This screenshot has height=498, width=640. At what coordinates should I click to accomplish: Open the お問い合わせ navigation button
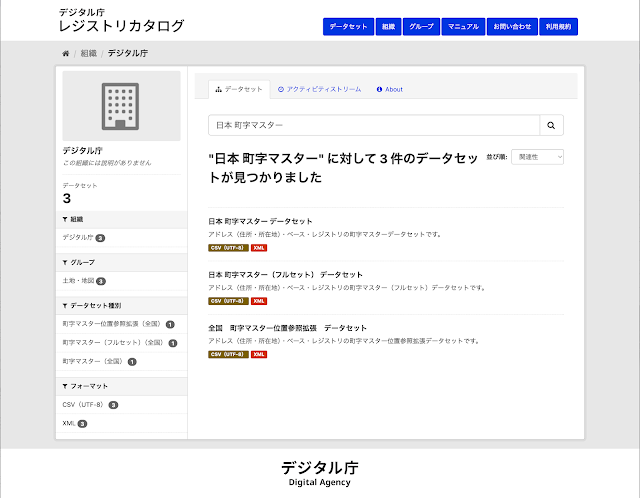pos(512,27)
